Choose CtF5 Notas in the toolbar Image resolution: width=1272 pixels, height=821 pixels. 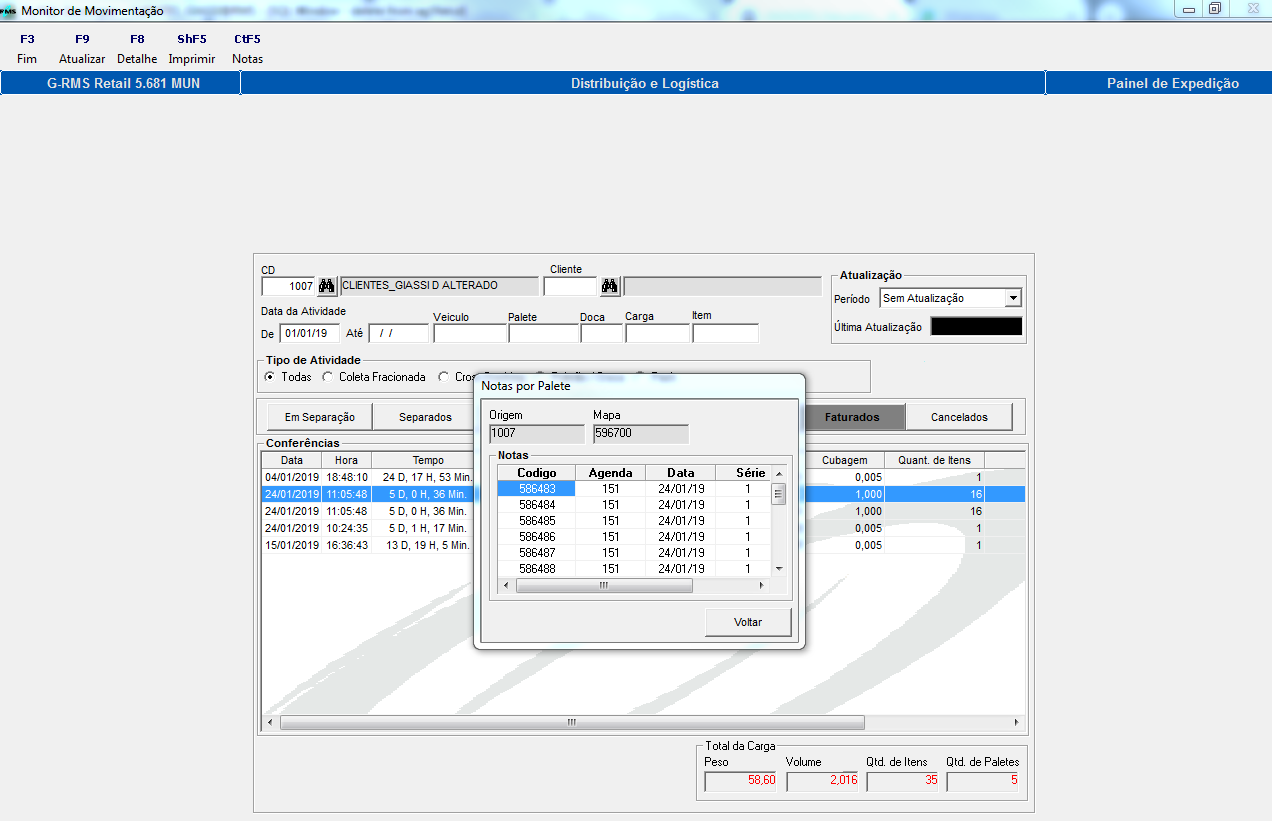pyautogui.click(x=247, y=49)
